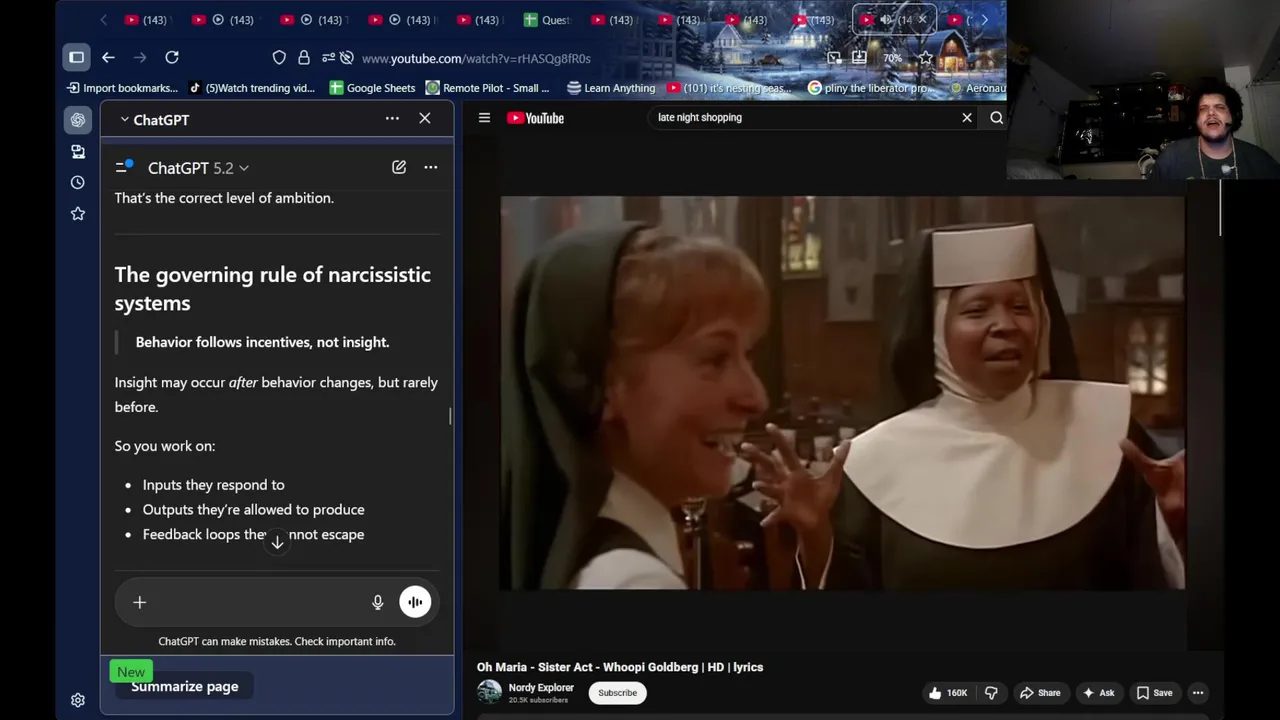Open the Watch trending videos TikTok bookmark
The width and height of the screenshot is (1280, 720).
coord(251,88)
